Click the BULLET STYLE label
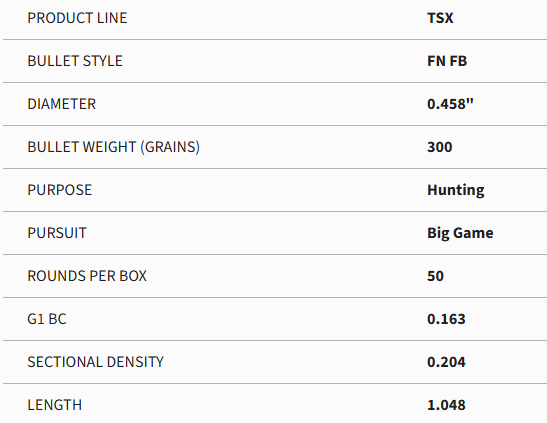547x423 pixels. (75, 61)
